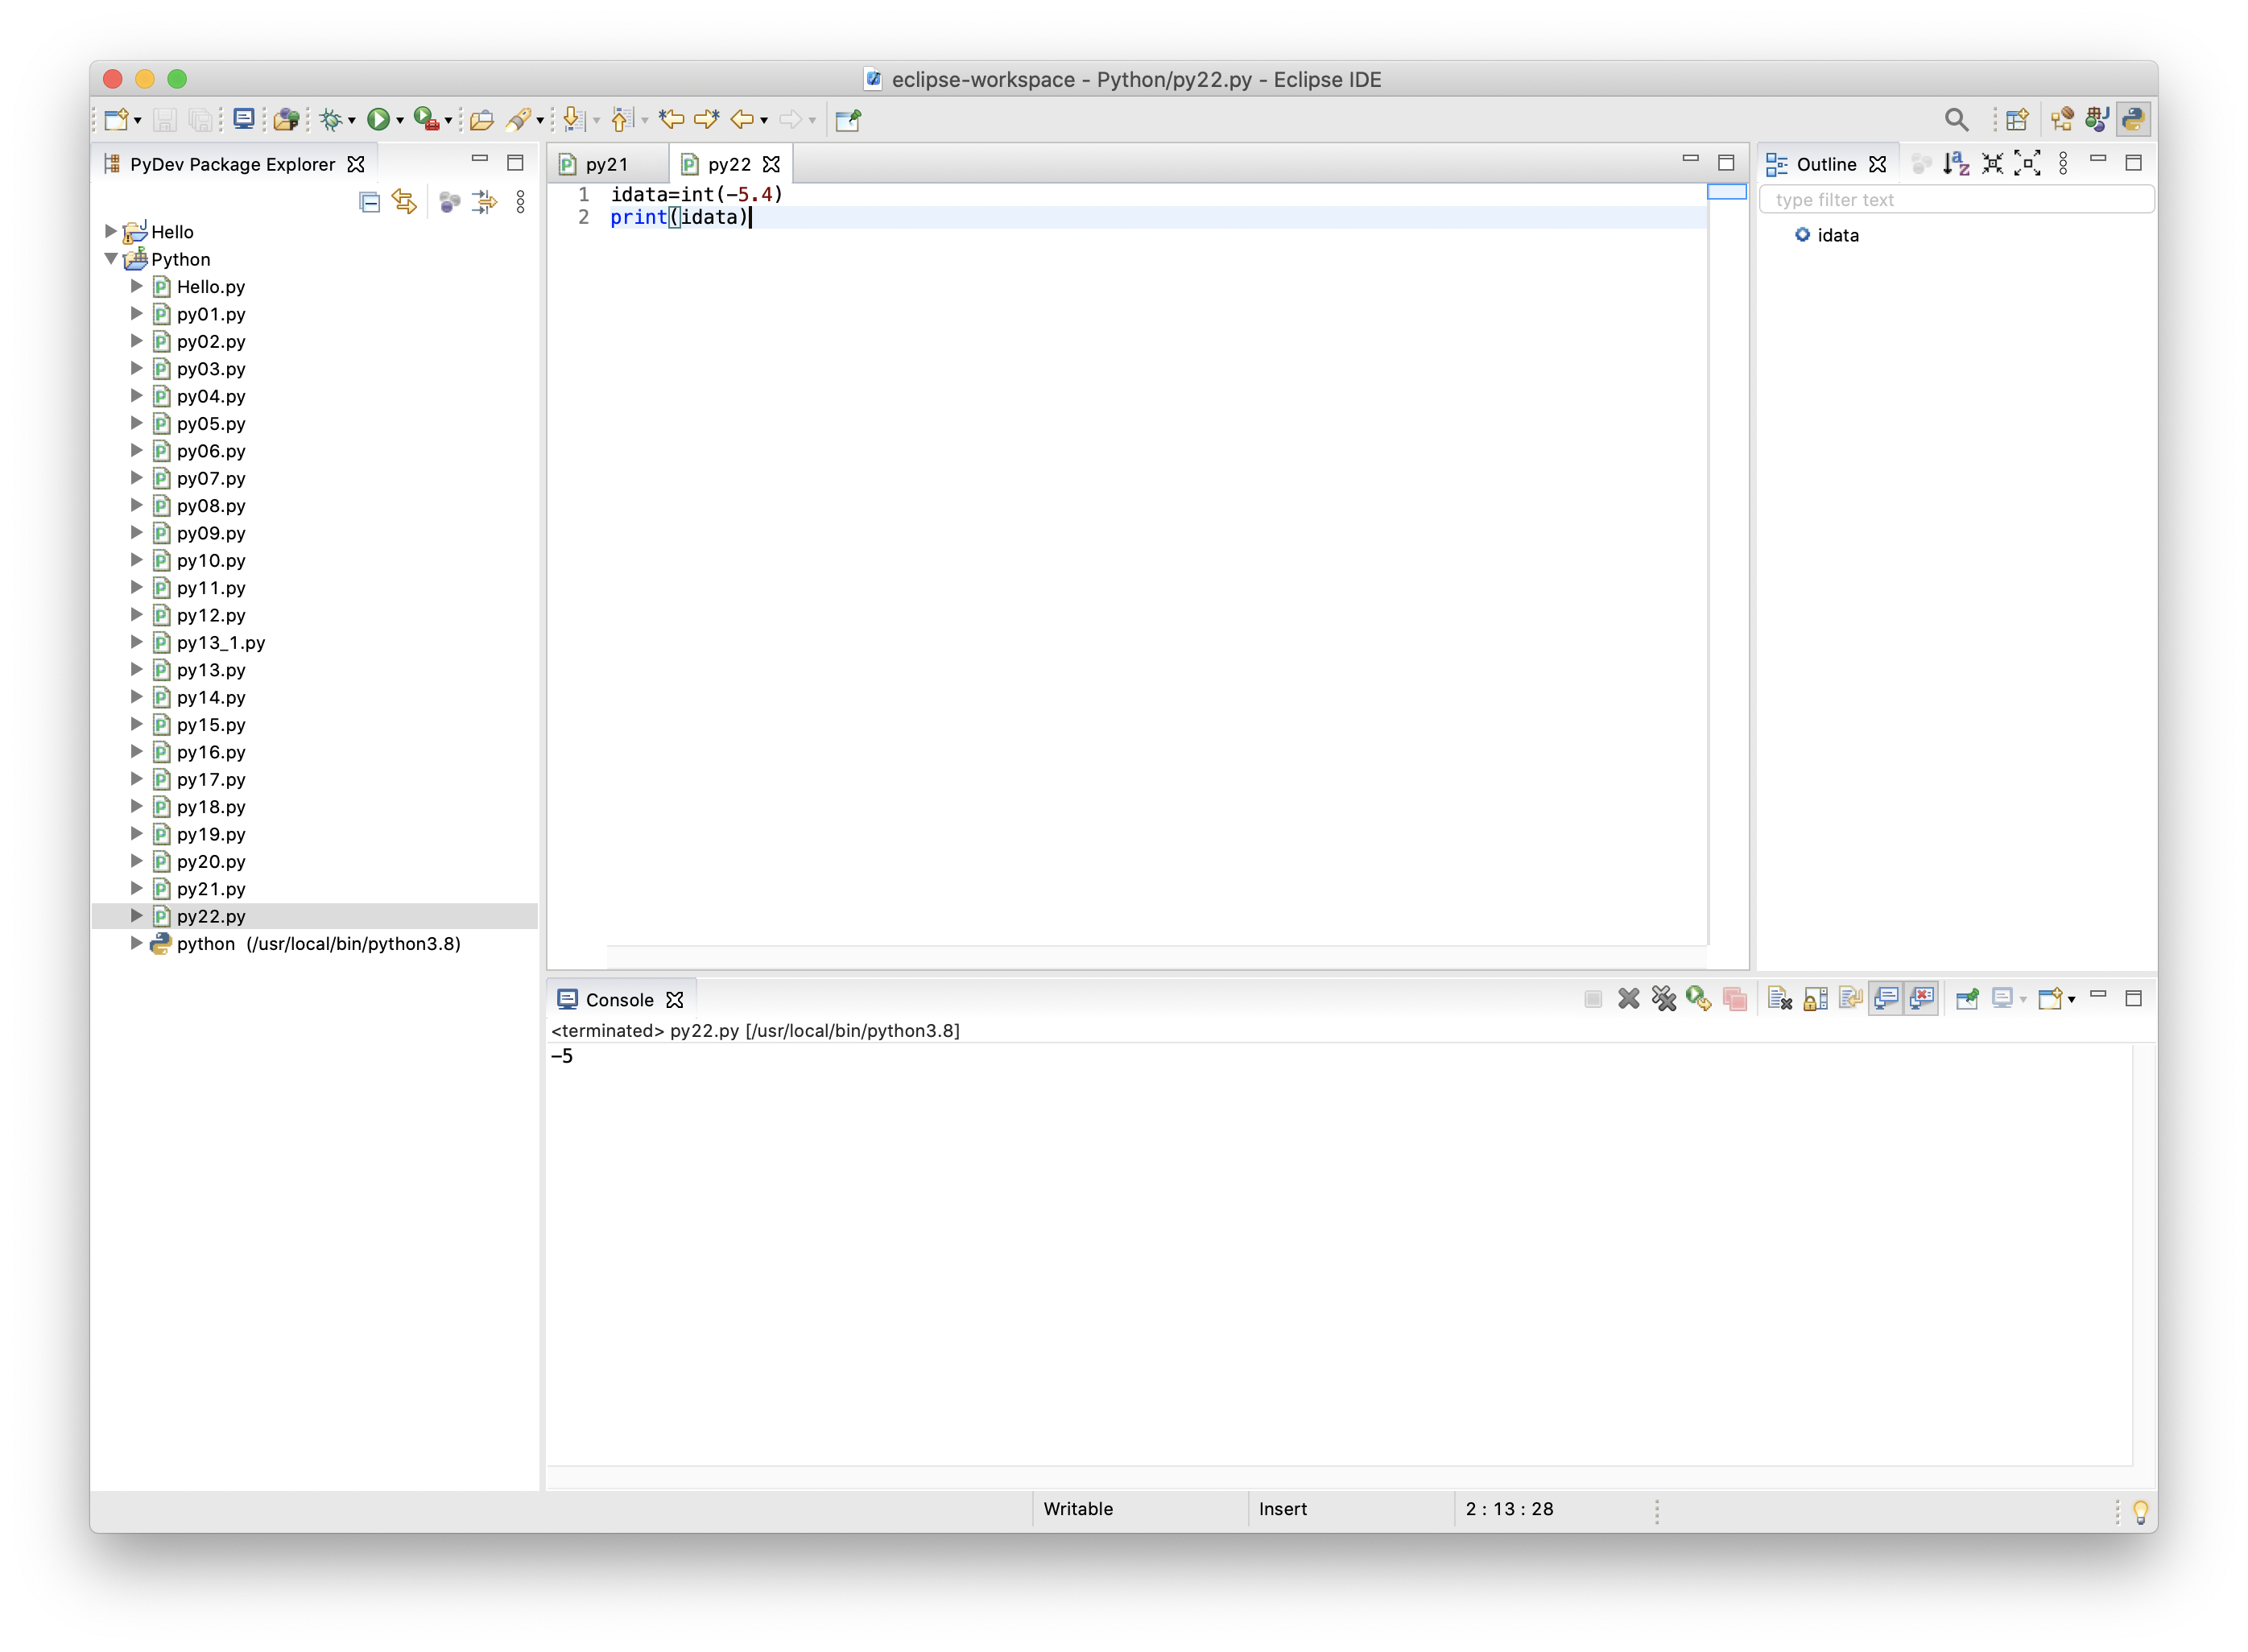The height and width of the screenshot is (1652, 2248).
Task: Remove All Terminated Launches in Console
Action: click(1663, 999)
